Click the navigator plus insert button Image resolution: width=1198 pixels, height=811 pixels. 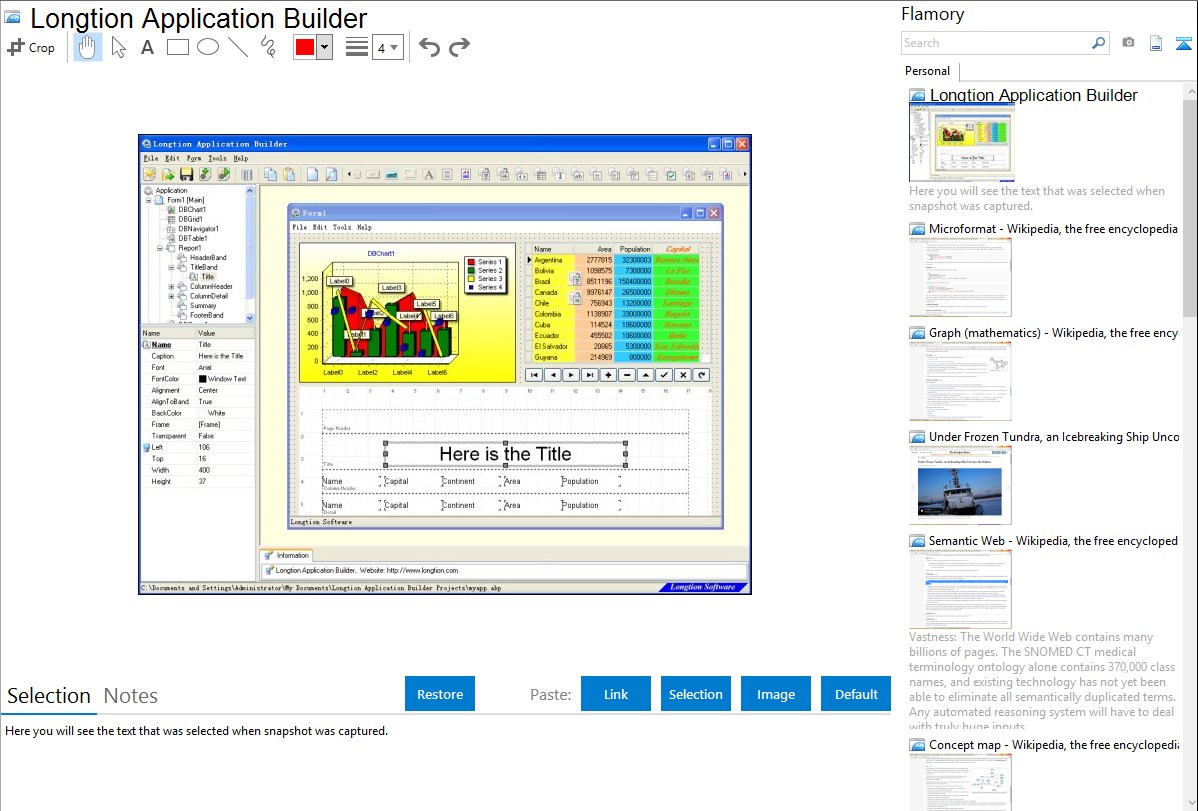tap(608, 375)
